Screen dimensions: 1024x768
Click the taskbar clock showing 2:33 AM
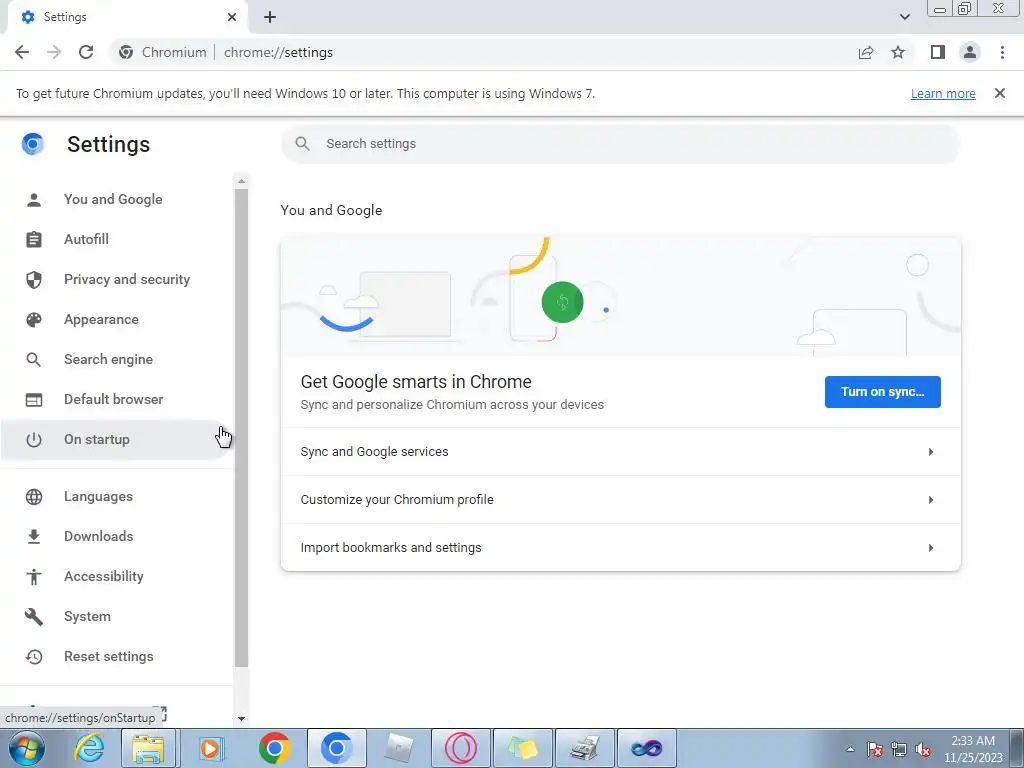[x=972, y=749]
